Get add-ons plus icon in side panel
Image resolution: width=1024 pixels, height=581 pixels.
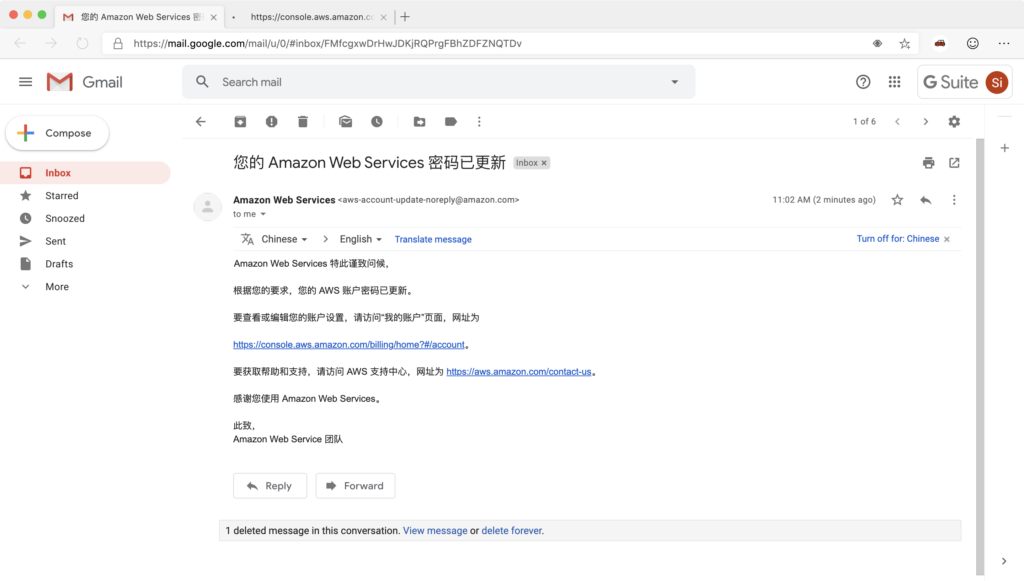pos(1004,148)
